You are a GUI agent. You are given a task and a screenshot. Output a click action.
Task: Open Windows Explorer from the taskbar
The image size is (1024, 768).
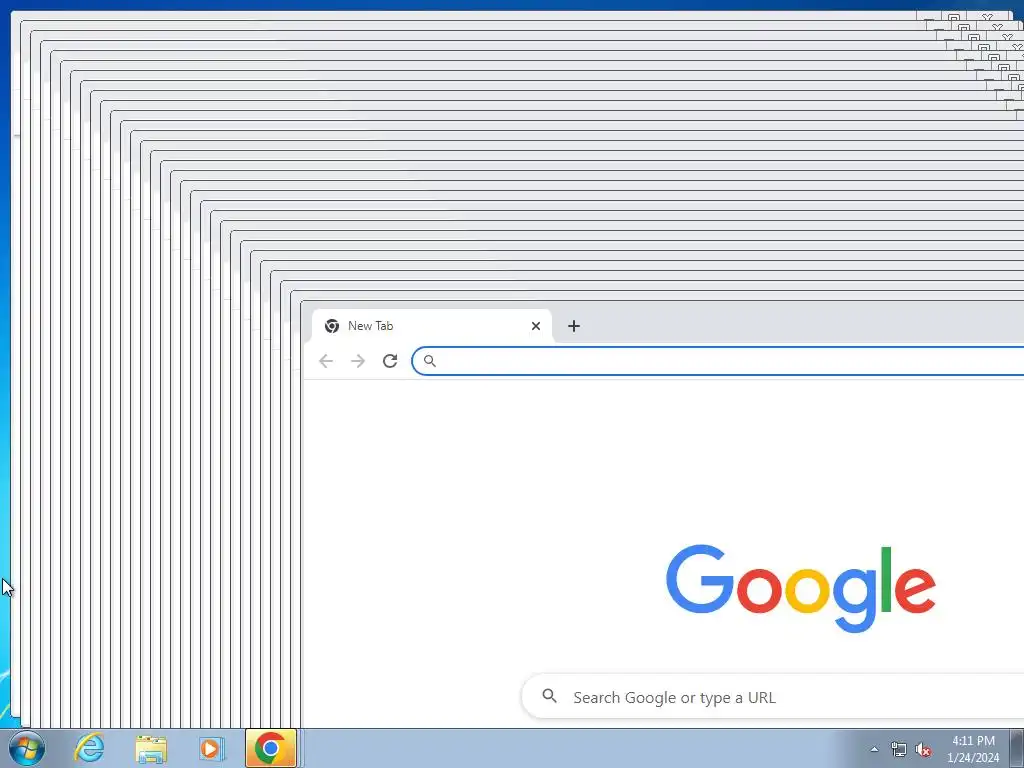point(151,748)
